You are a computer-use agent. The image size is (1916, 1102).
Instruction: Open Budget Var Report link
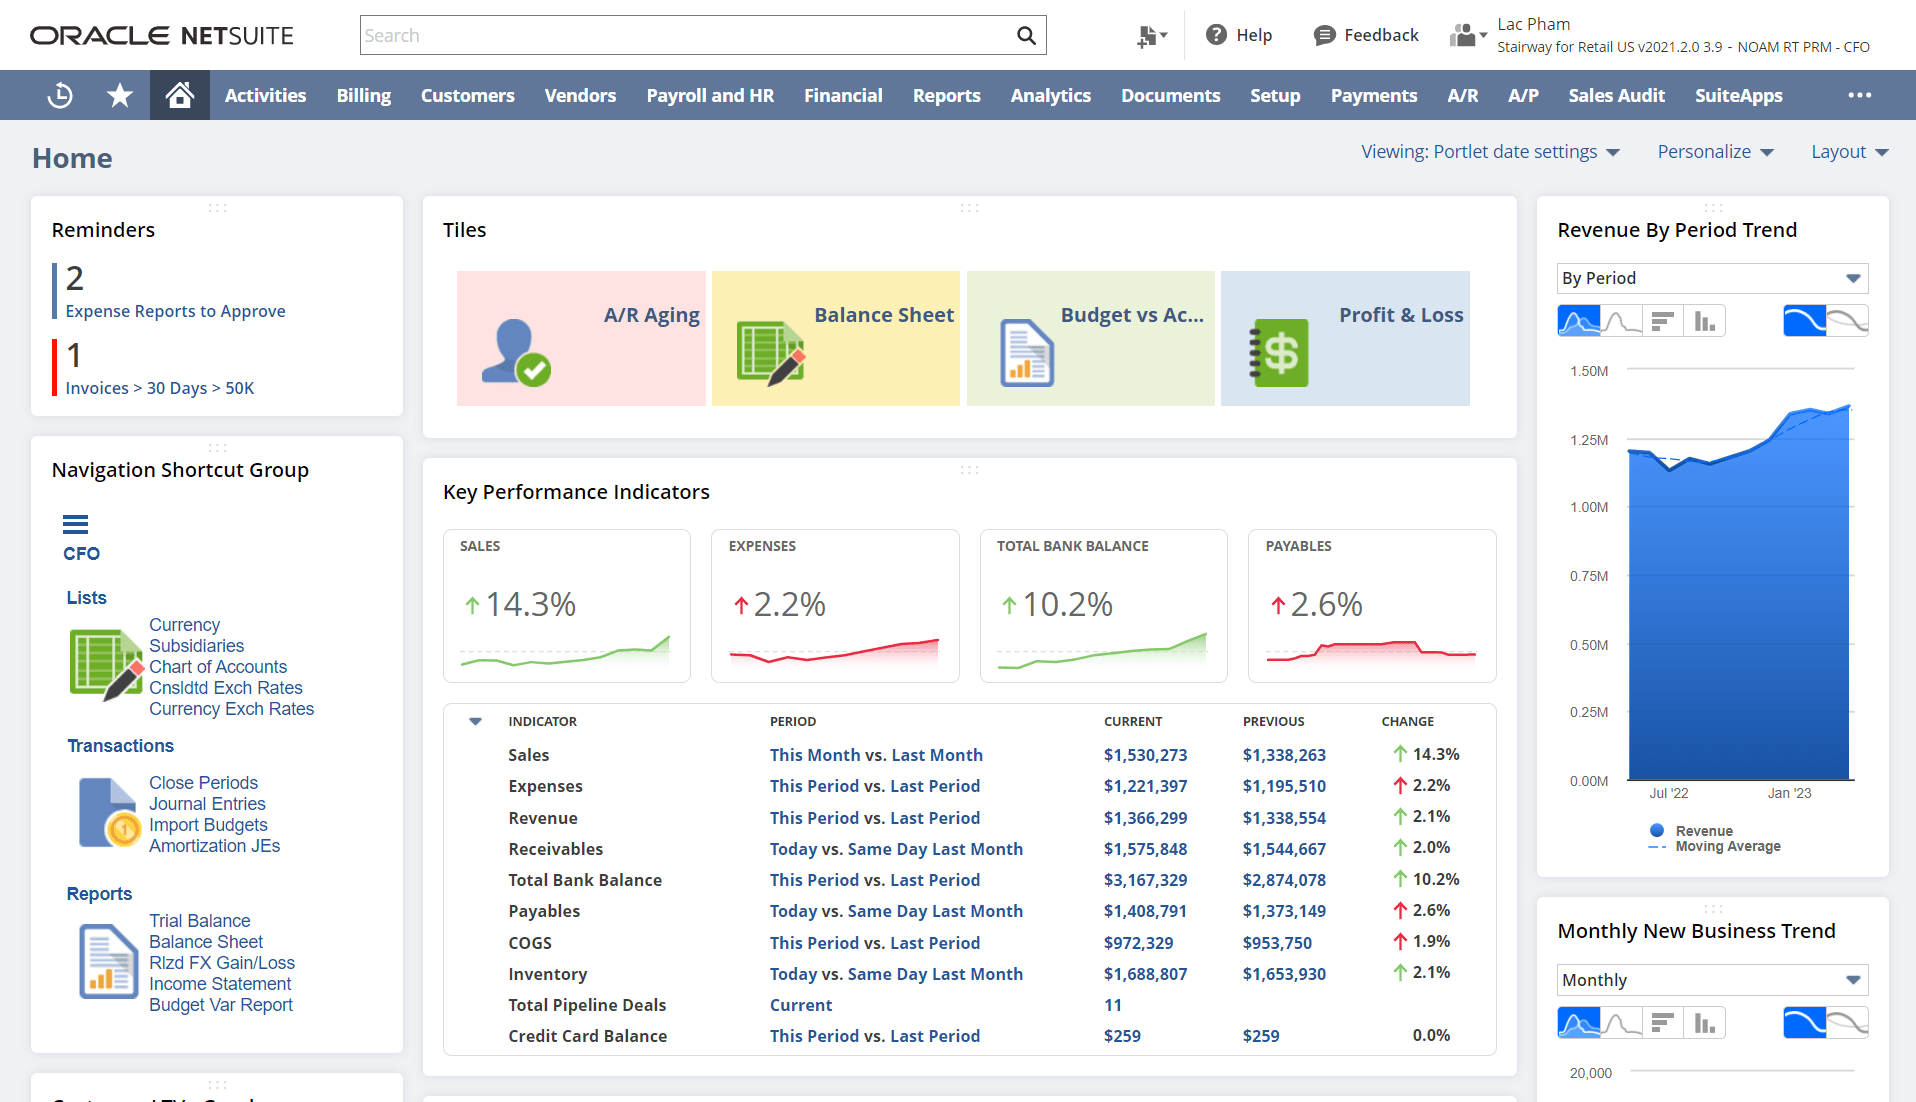pyautogui.click(x=221, y=1005)
